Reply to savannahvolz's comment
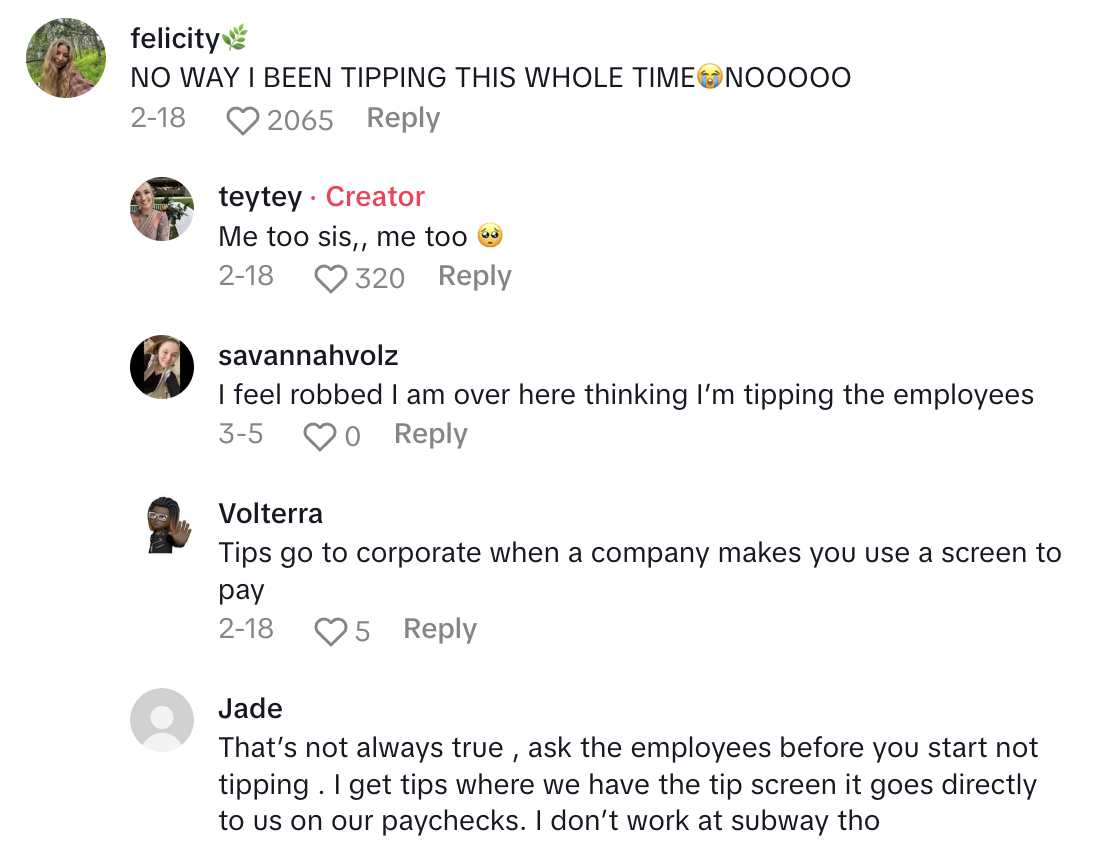Screen dimensions: 1096x846 tap(430, 434)
